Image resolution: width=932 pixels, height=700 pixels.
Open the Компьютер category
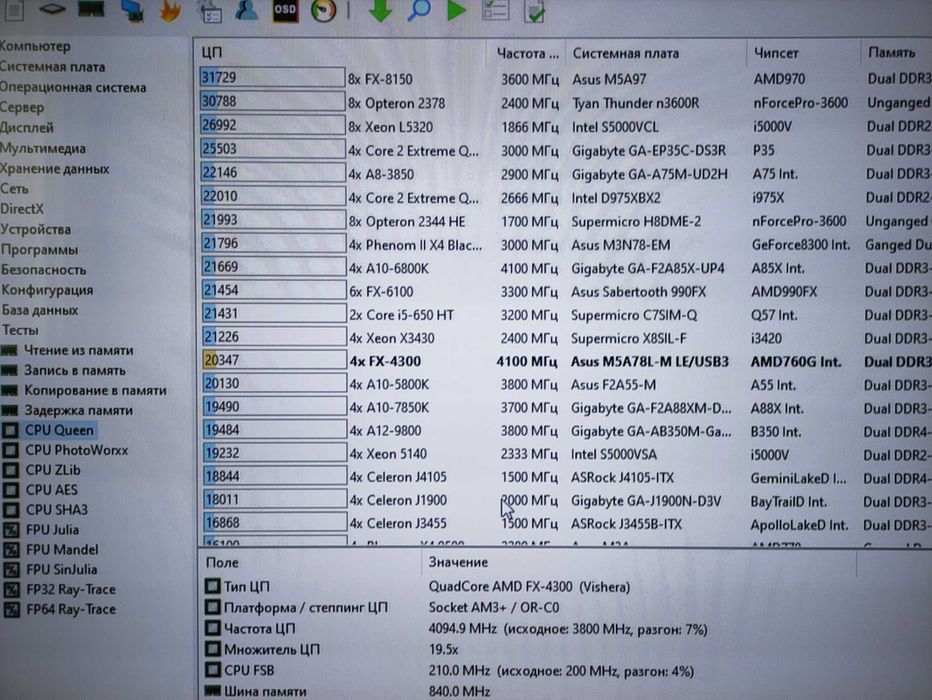click(x=35, y=46)
